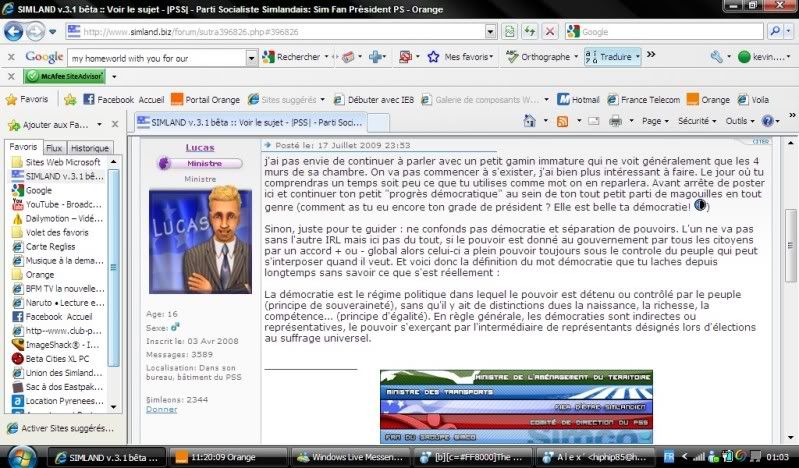Expand Google toolbar search box dropdown

click(251, 58)
